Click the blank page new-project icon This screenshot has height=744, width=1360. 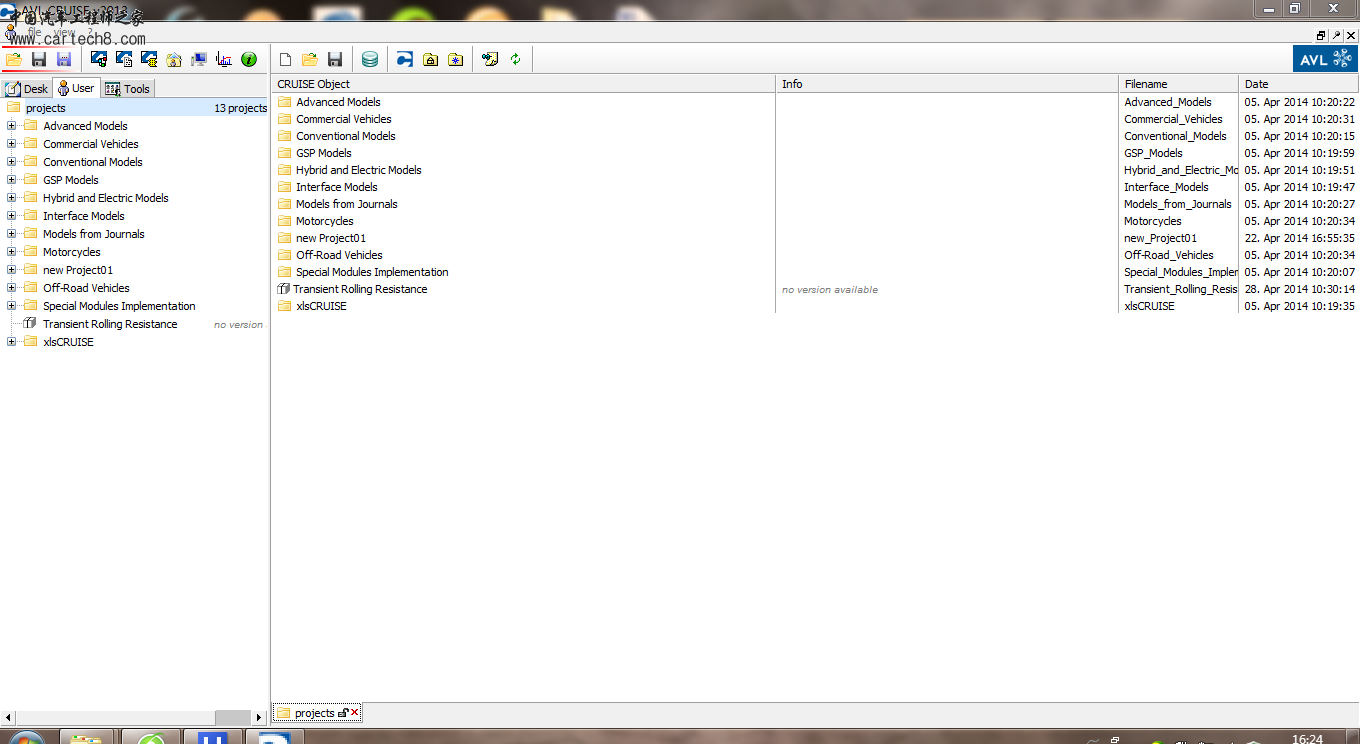point(285,60)
